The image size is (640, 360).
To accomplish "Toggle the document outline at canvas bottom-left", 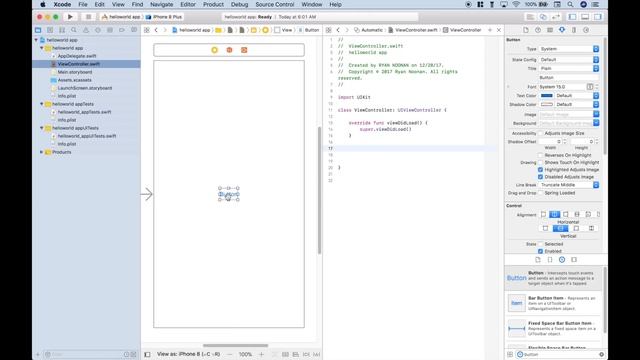I will (147, 354).
